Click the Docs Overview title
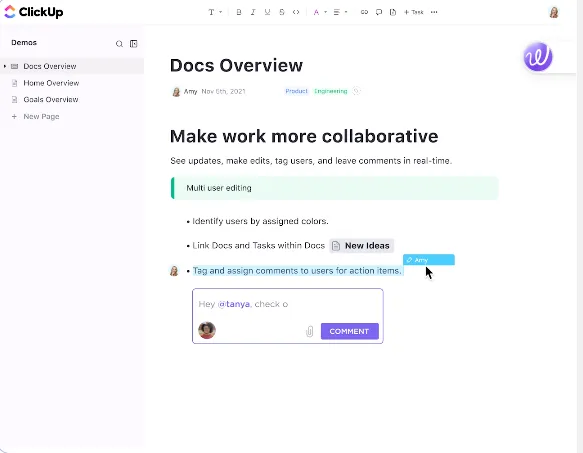The width and height of the screenshot is (583, 453). click(236, 65)
